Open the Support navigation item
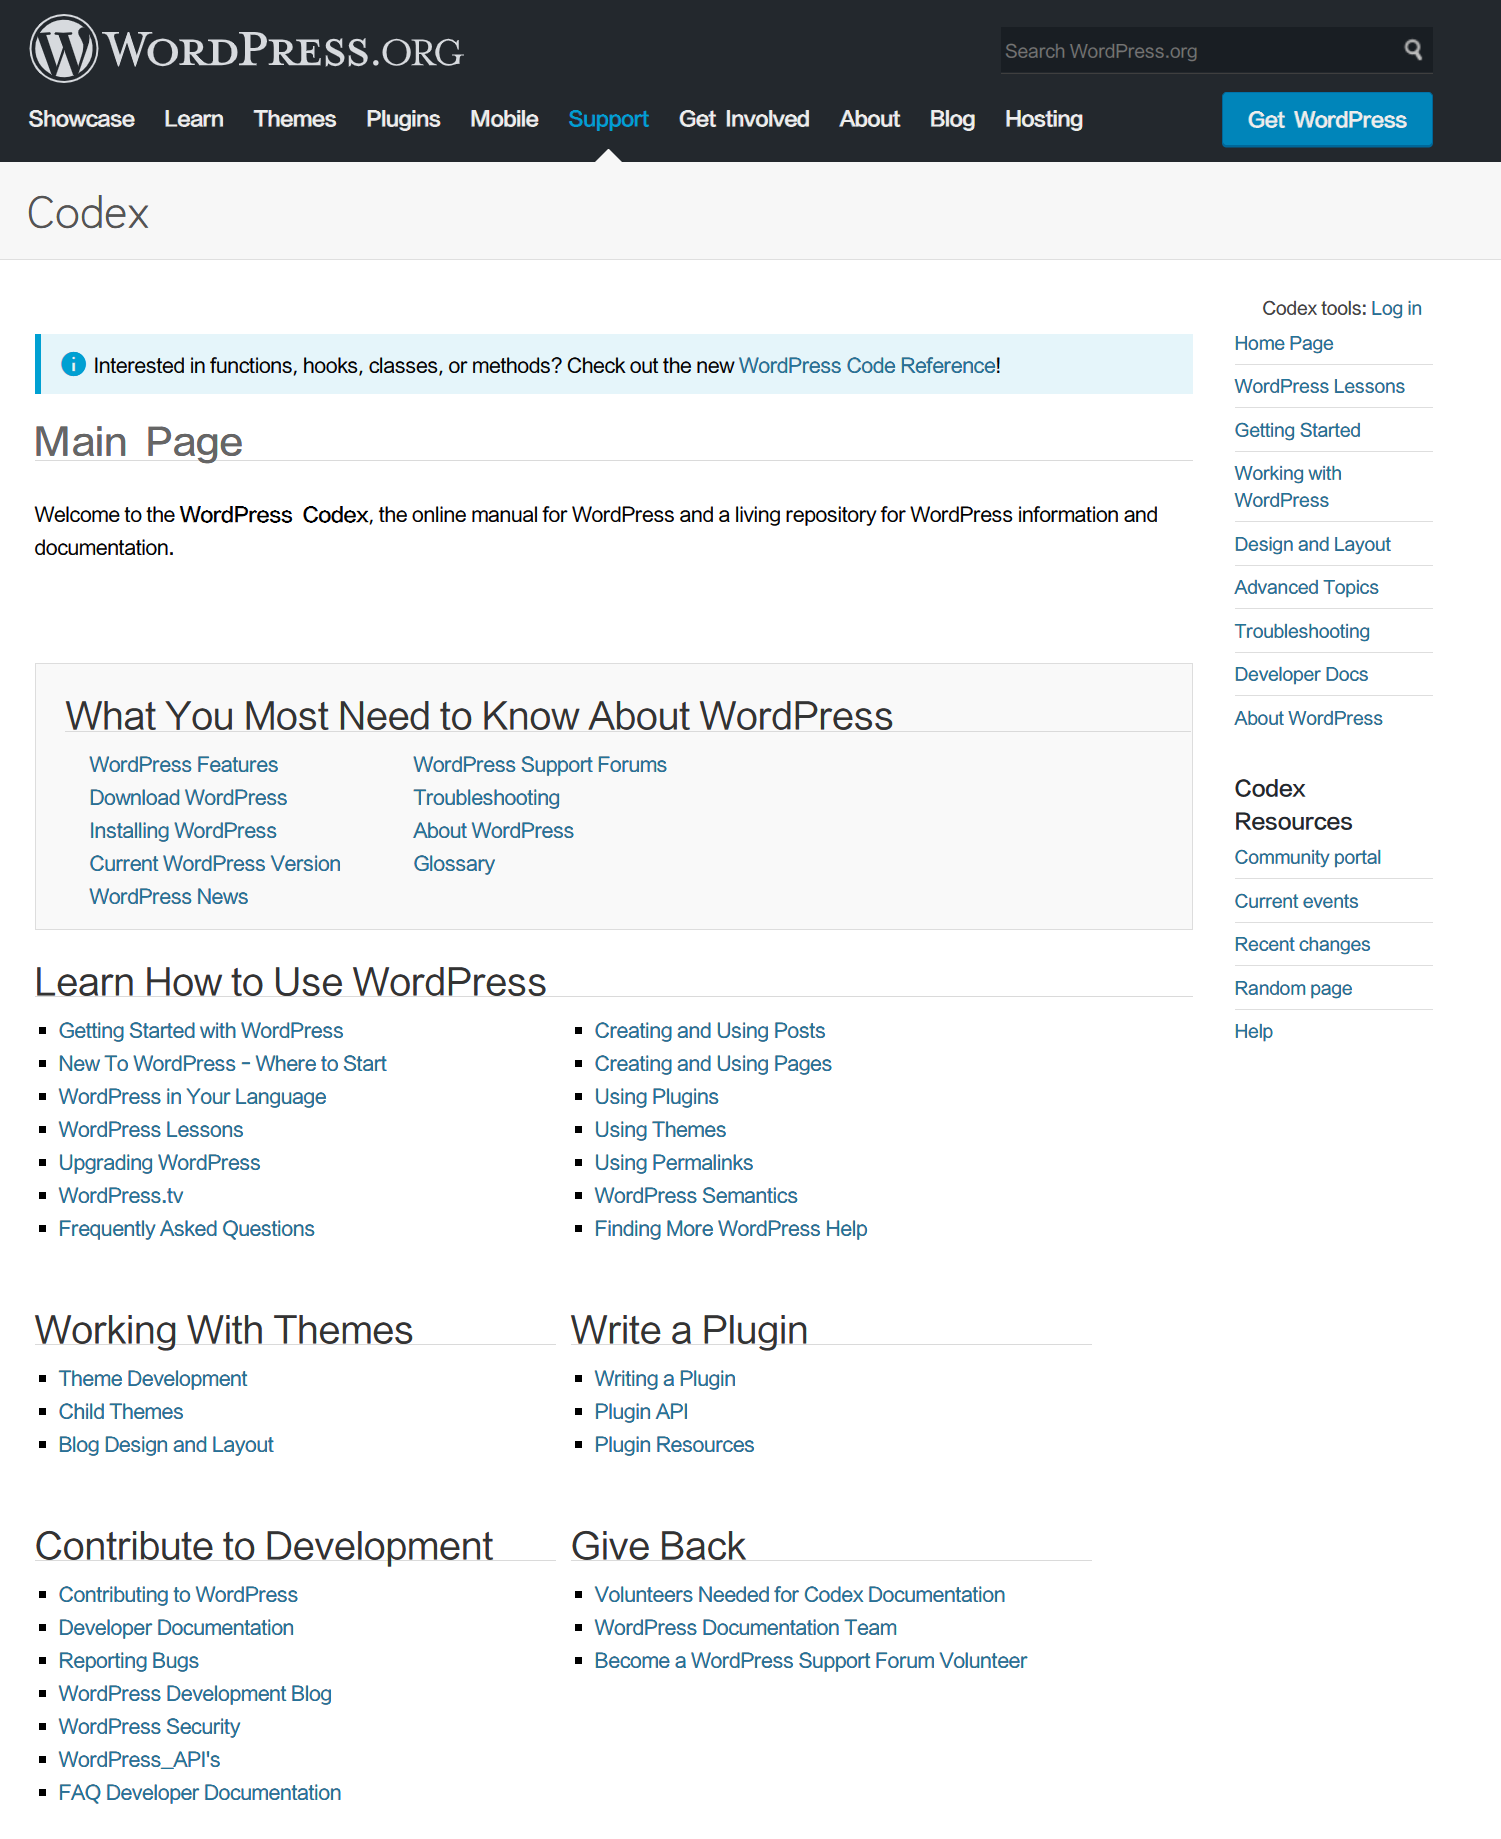 (609, 119)
